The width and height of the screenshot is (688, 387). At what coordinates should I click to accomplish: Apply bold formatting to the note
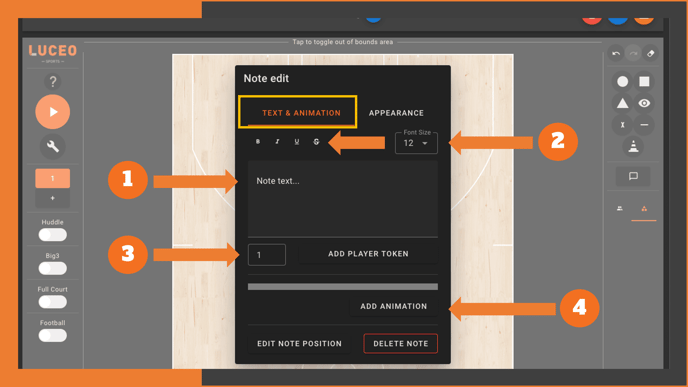258,141
